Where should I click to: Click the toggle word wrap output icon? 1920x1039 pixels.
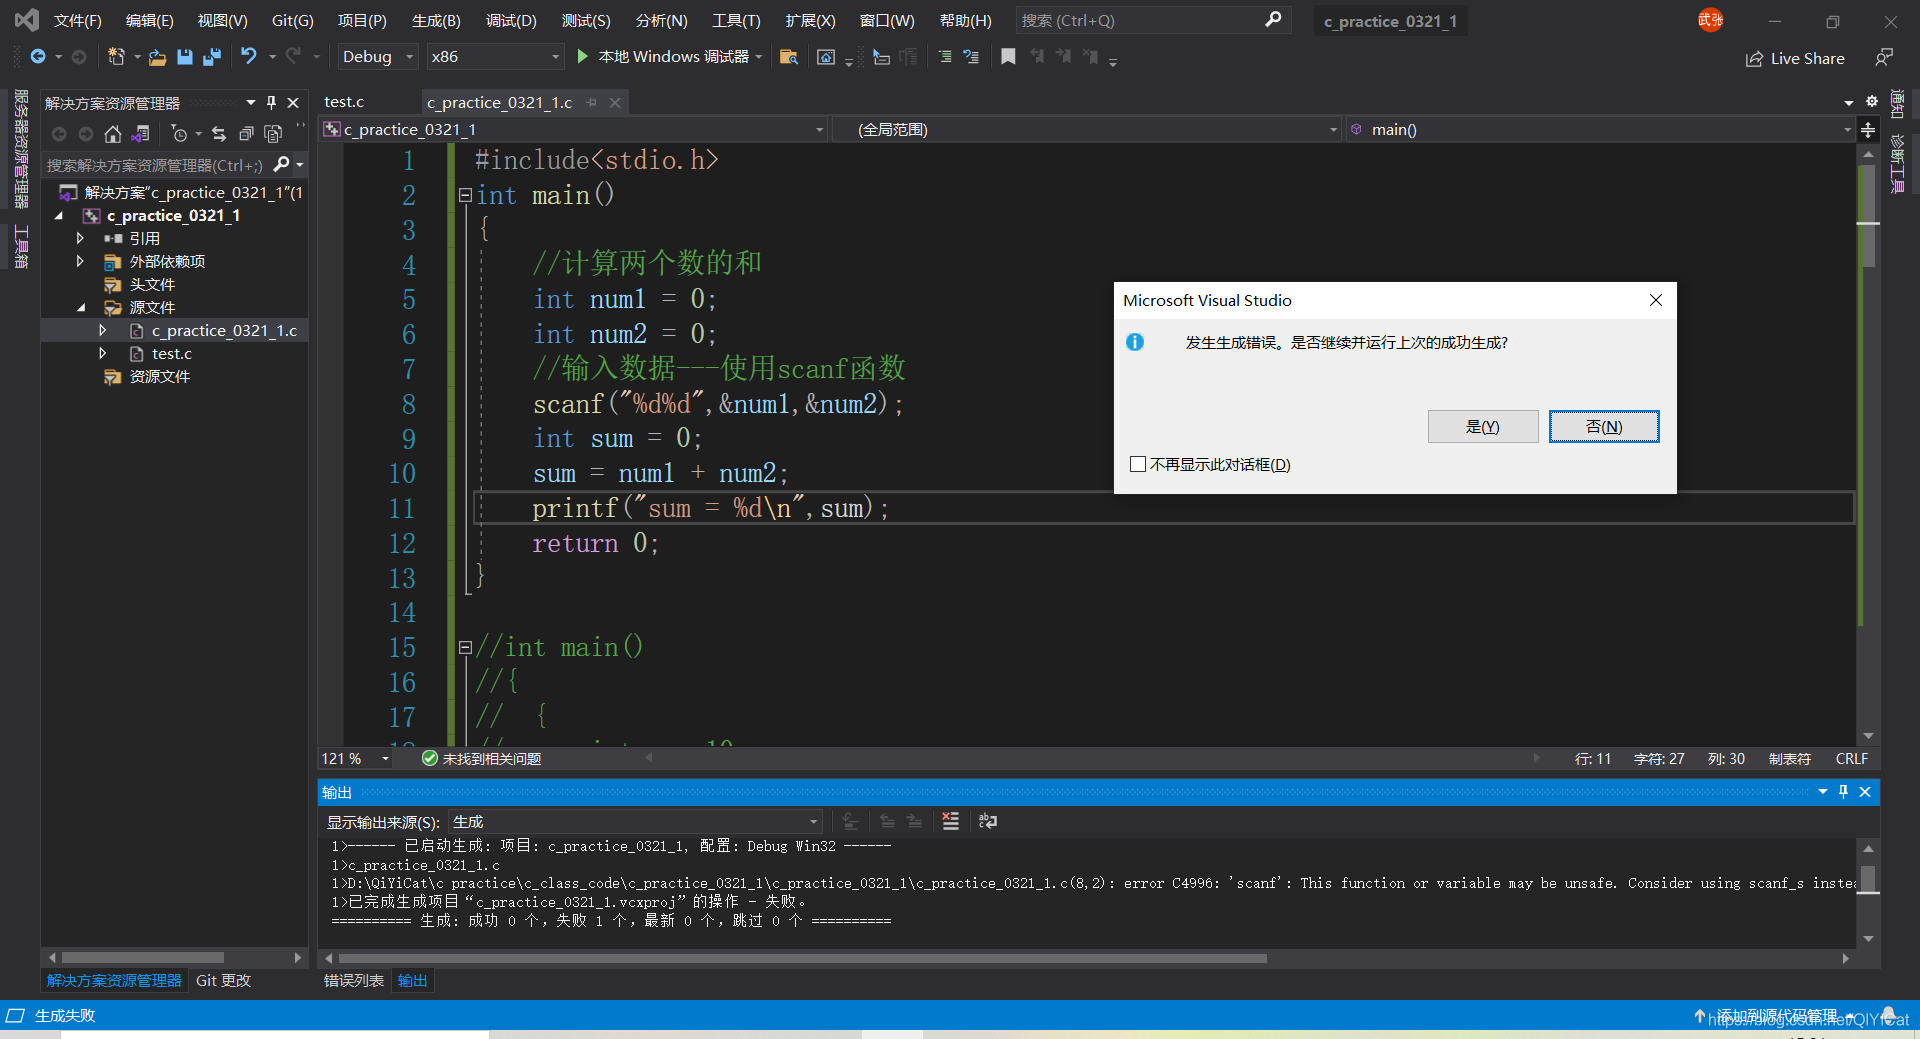point(987,821)
